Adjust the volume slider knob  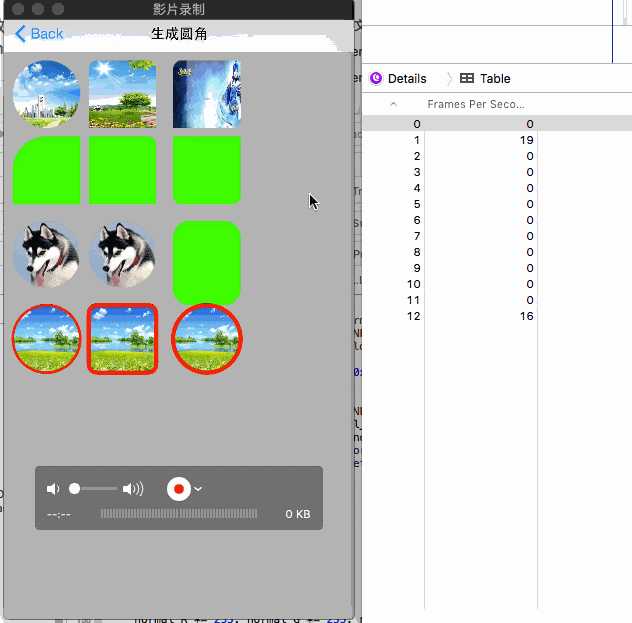75,488
